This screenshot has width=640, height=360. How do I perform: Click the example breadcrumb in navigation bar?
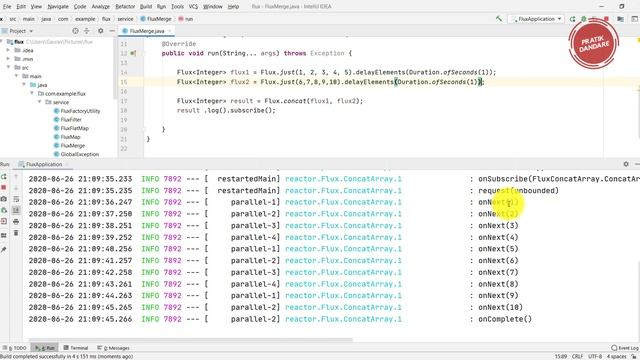[85, 19]
